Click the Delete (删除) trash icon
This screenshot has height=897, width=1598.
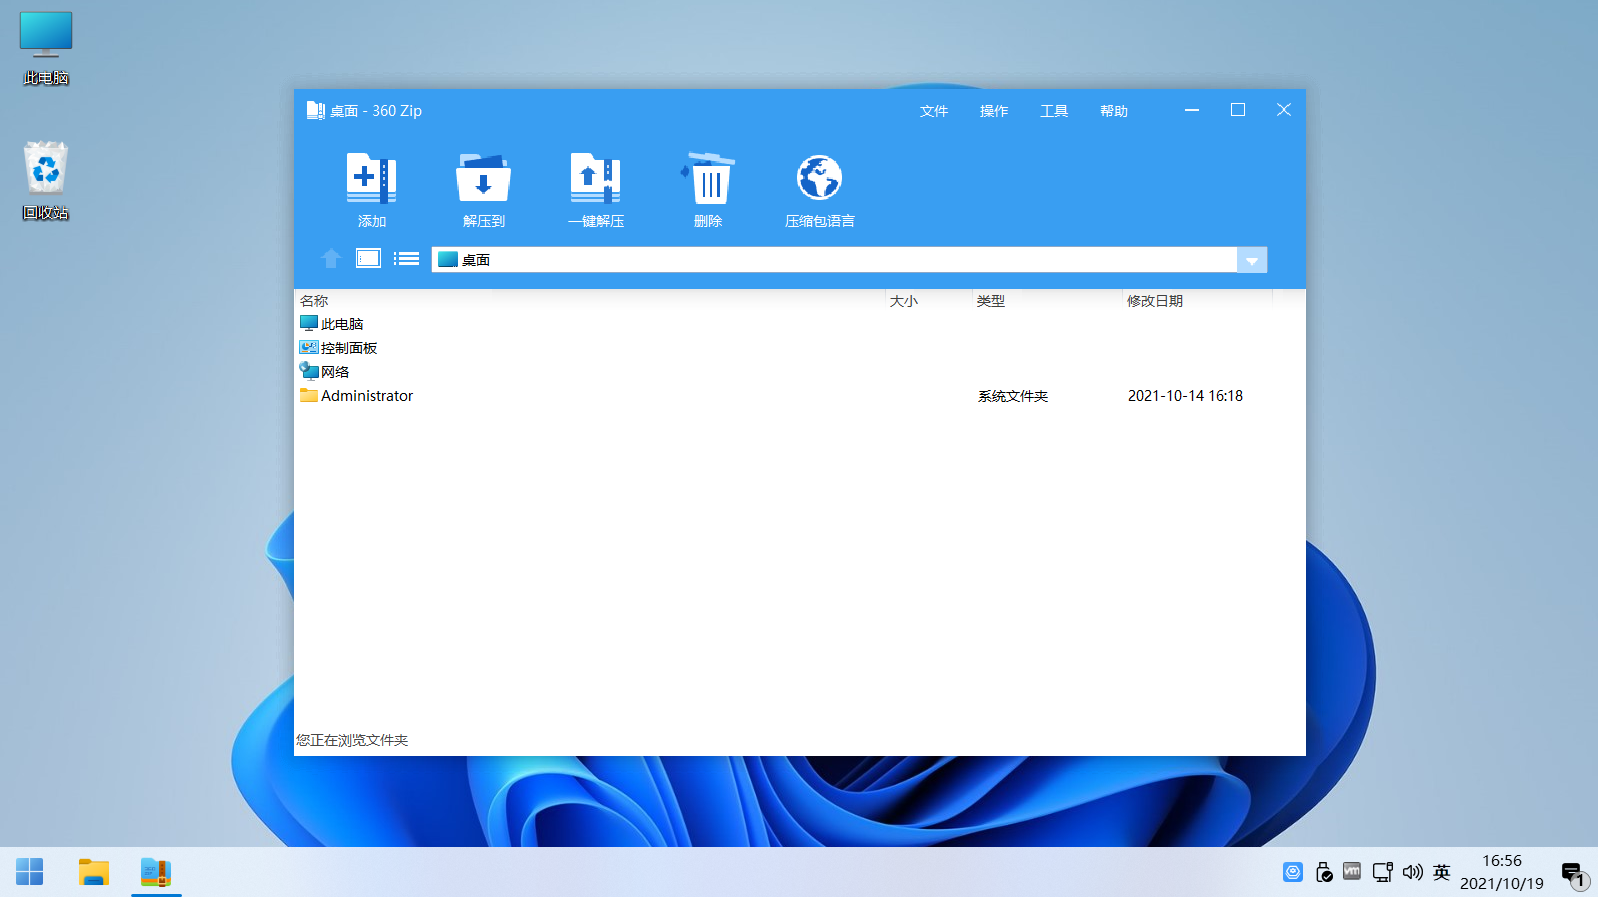pos(708,180)
